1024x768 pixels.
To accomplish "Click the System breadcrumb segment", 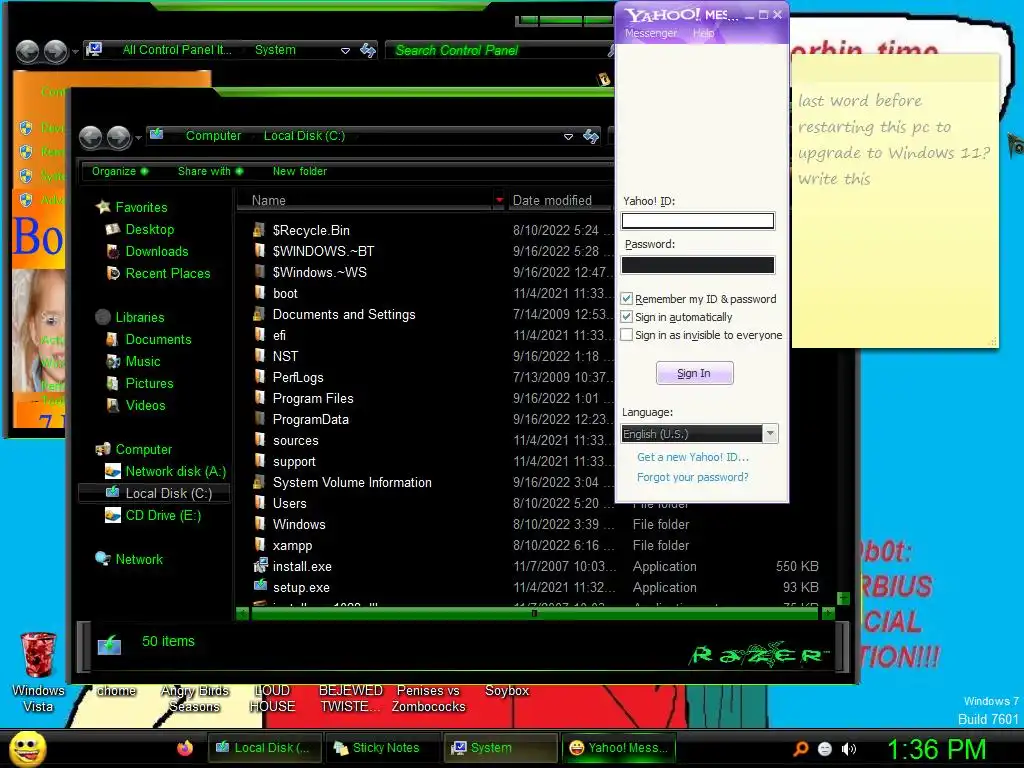I will tap(275, 50).
